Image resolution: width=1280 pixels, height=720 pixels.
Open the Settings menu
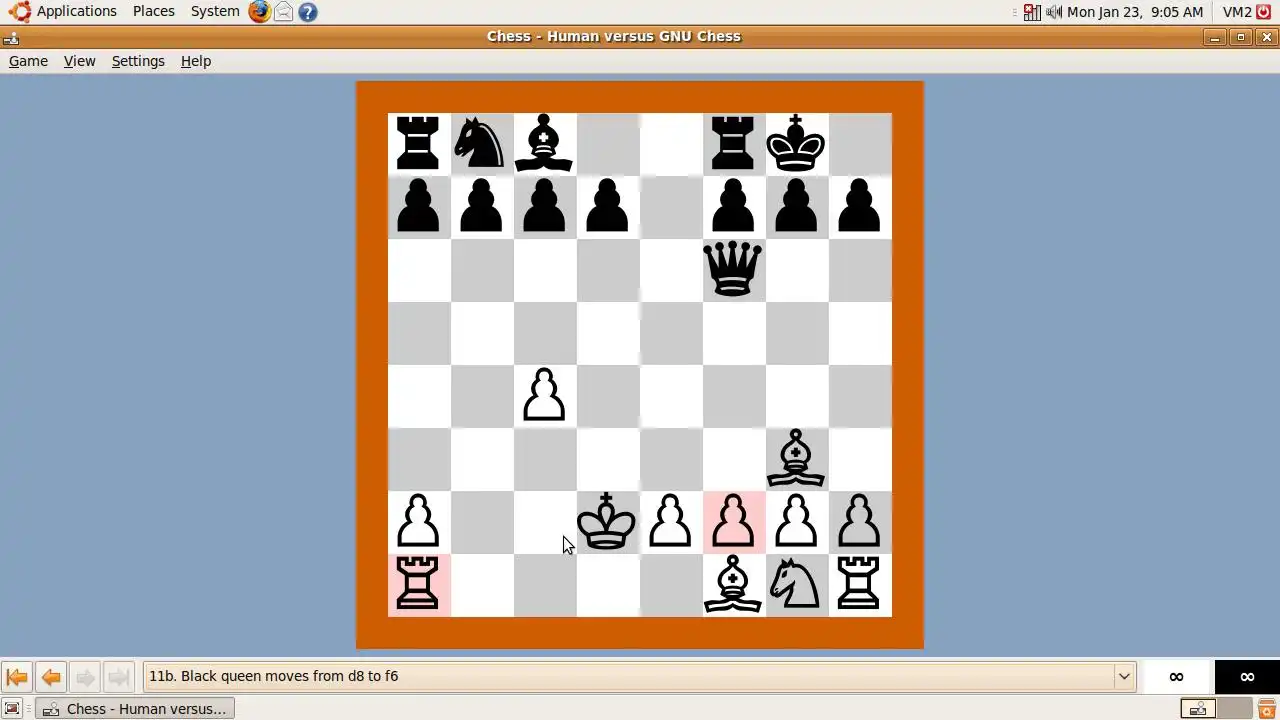pyautogui.click(x=138, y=61)
